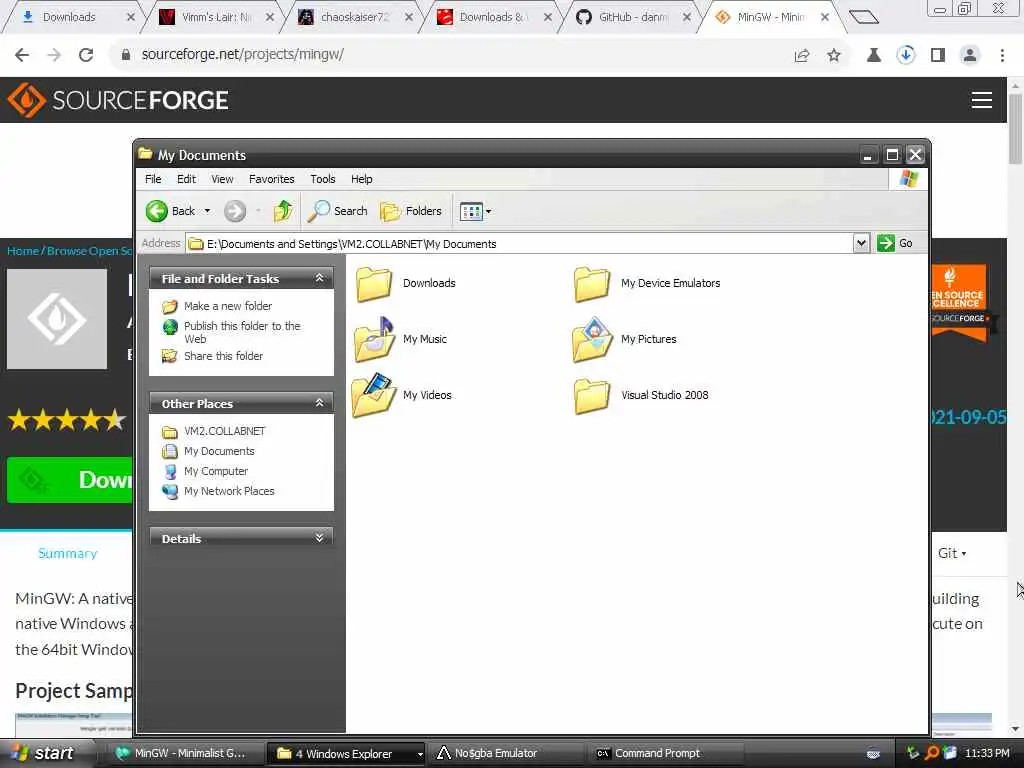Reload the SourceForge page
The width and height of the screenshot is (1024, 768).
pos(86,55)
